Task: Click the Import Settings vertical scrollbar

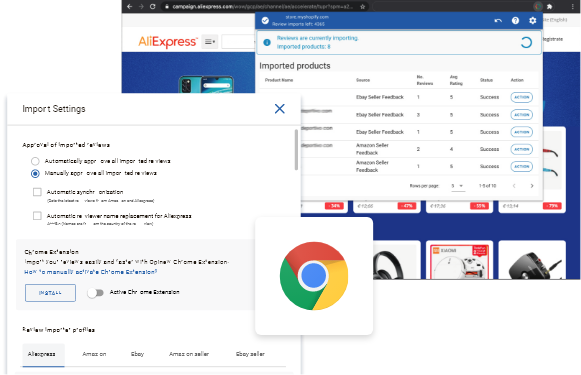Action: [296, 150]
